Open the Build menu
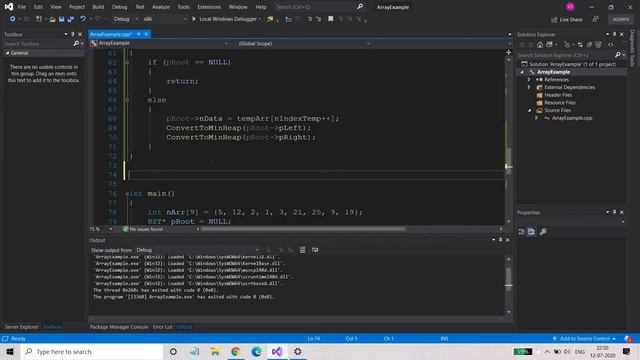Screen dimensions: 640x360 tap(98, 7)
